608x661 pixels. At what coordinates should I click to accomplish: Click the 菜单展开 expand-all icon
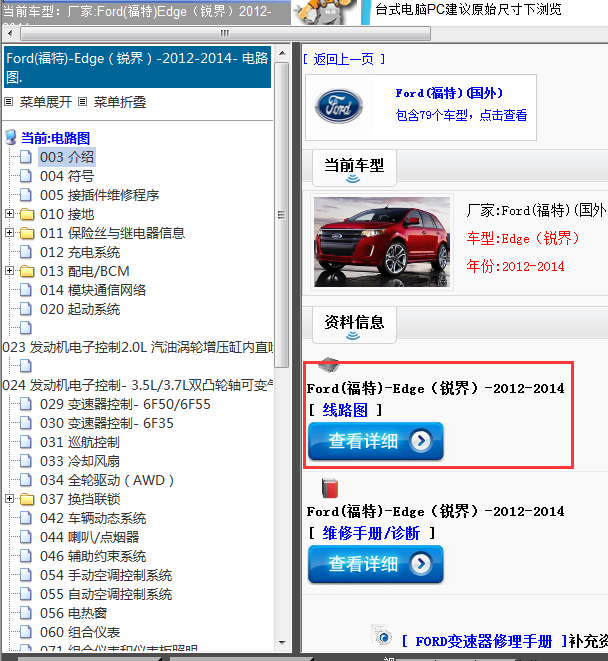9,102
